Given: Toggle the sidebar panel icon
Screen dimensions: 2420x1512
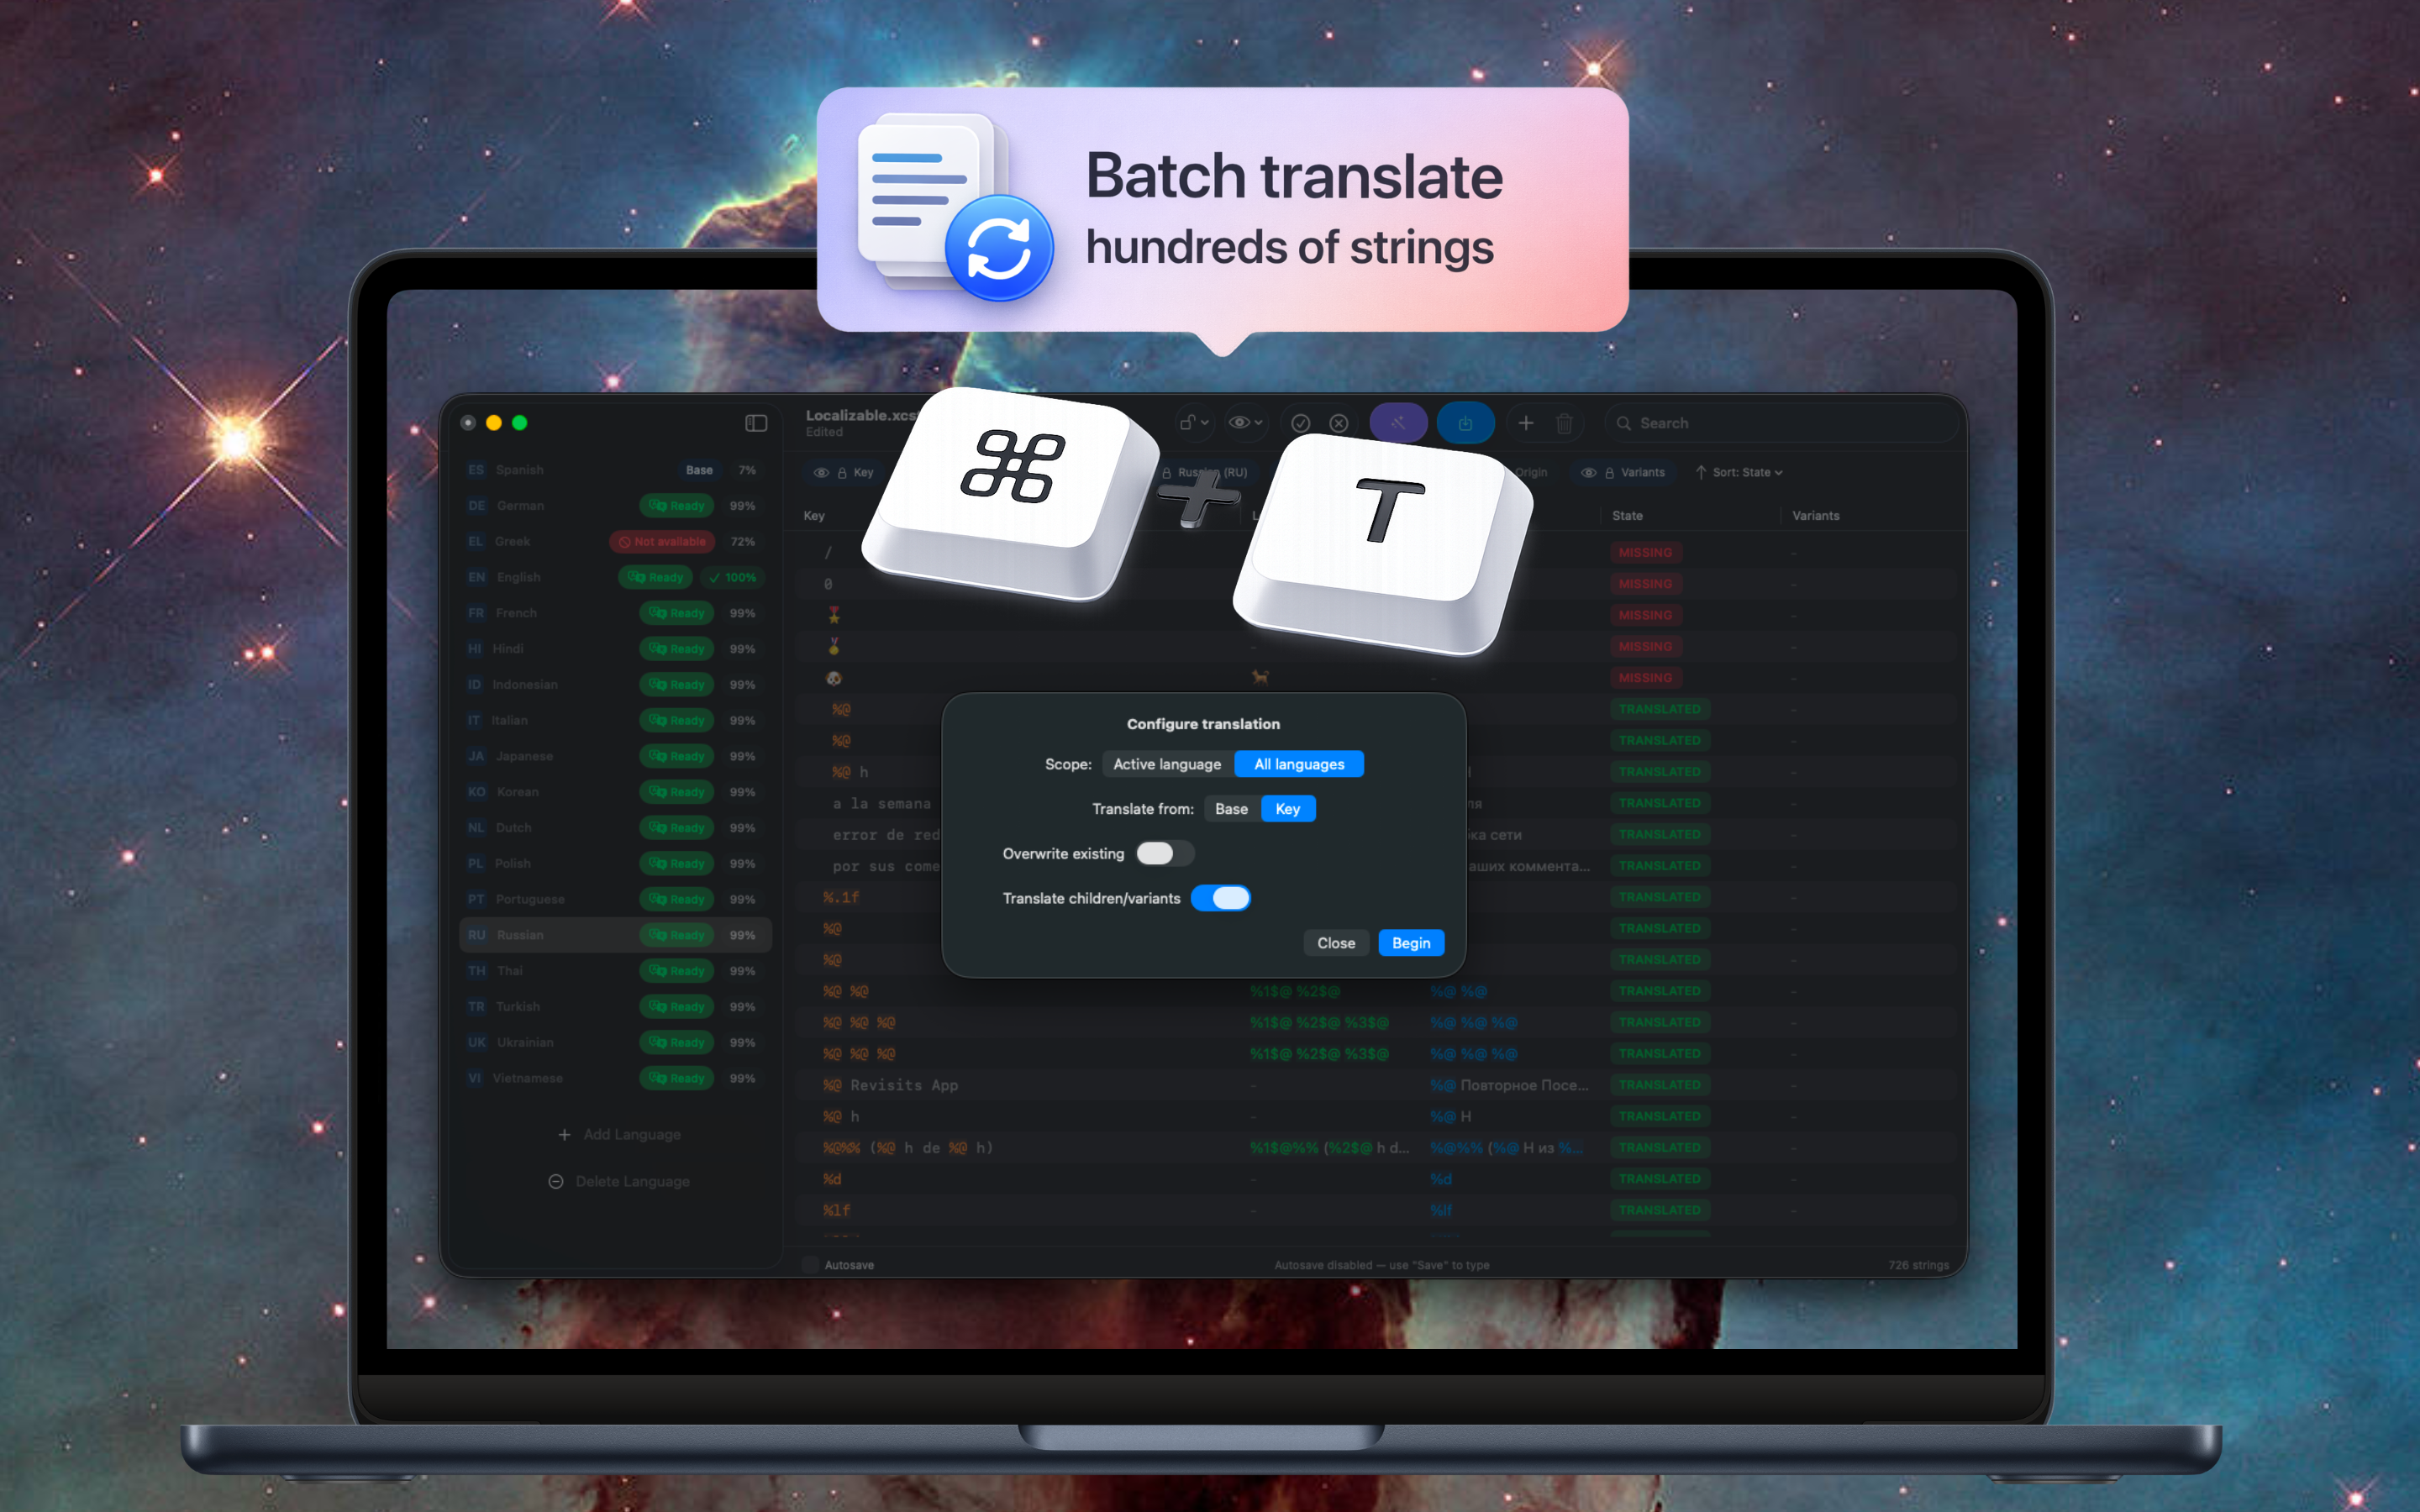Looking at the screenshot, I should [756, 423].
